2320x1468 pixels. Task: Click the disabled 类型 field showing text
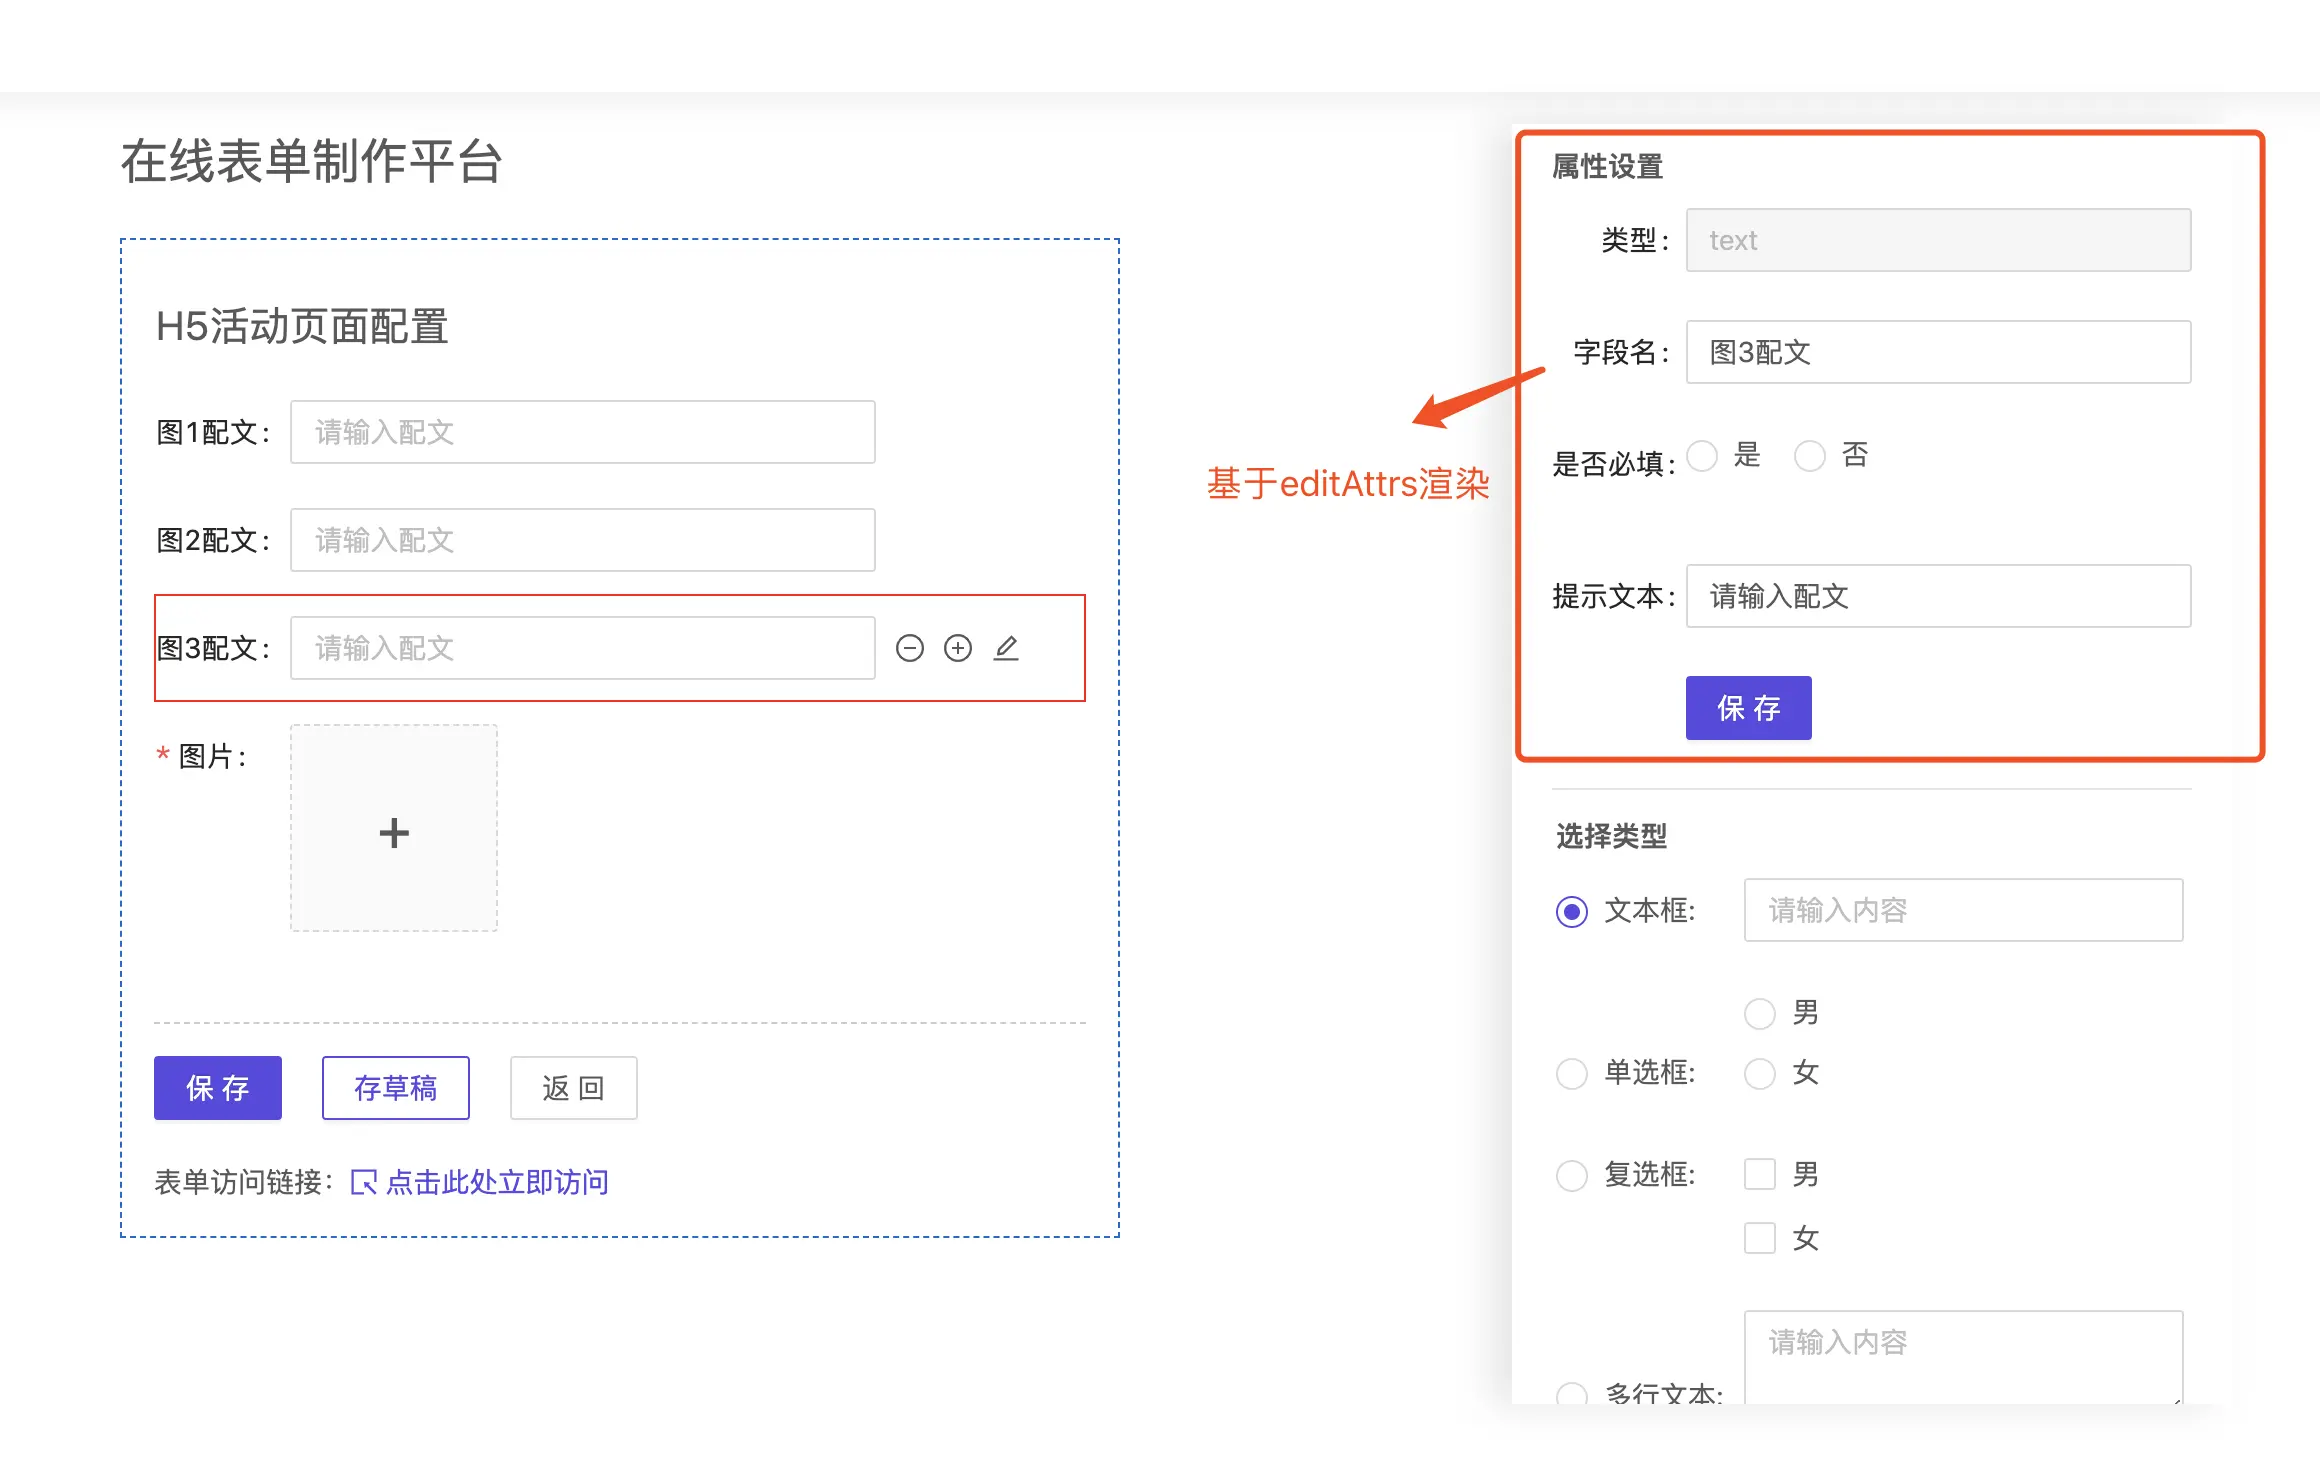tap(1938, 240)
